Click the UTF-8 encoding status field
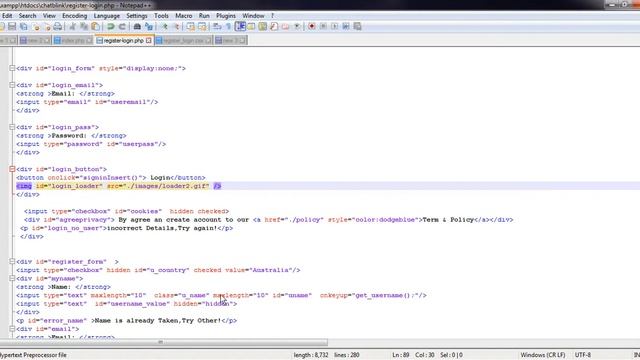 582,355
